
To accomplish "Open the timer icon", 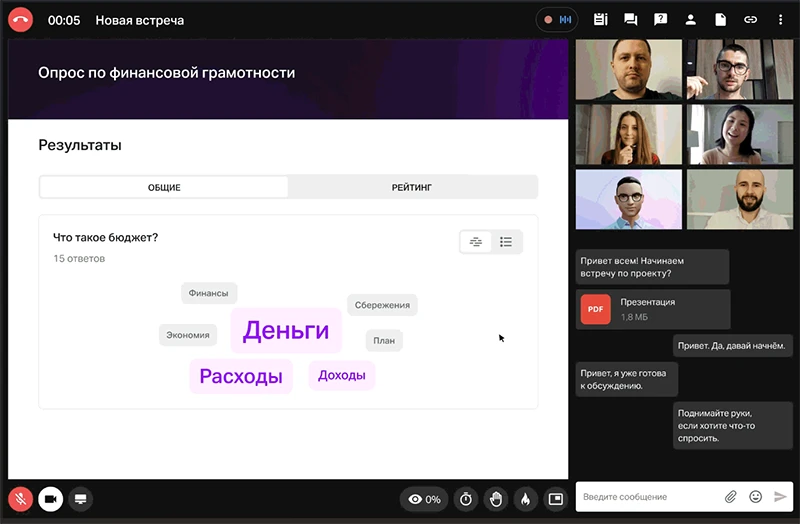I will tap(466, 499).
